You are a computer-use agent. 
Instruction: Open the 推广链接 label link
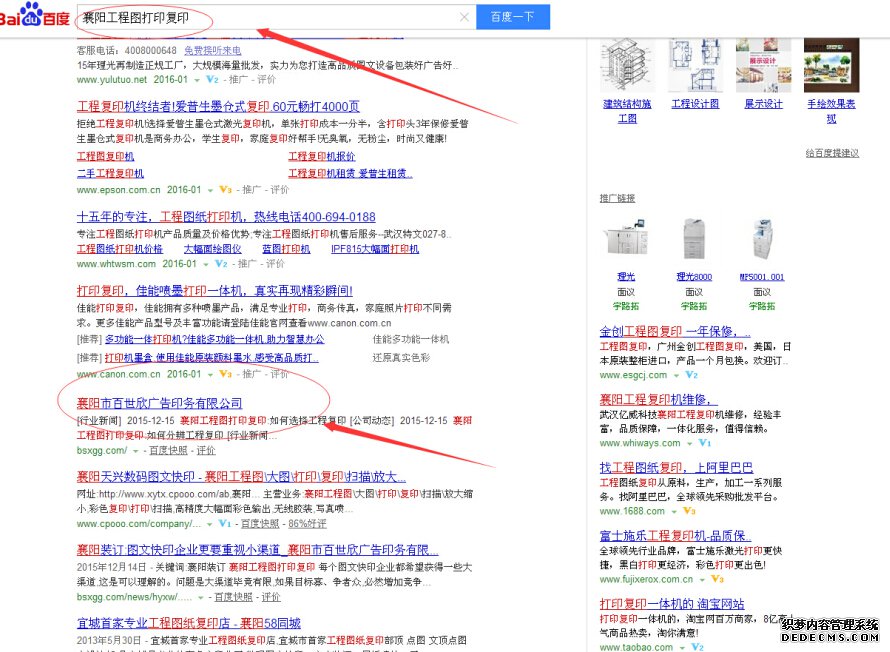coord(617,198)
